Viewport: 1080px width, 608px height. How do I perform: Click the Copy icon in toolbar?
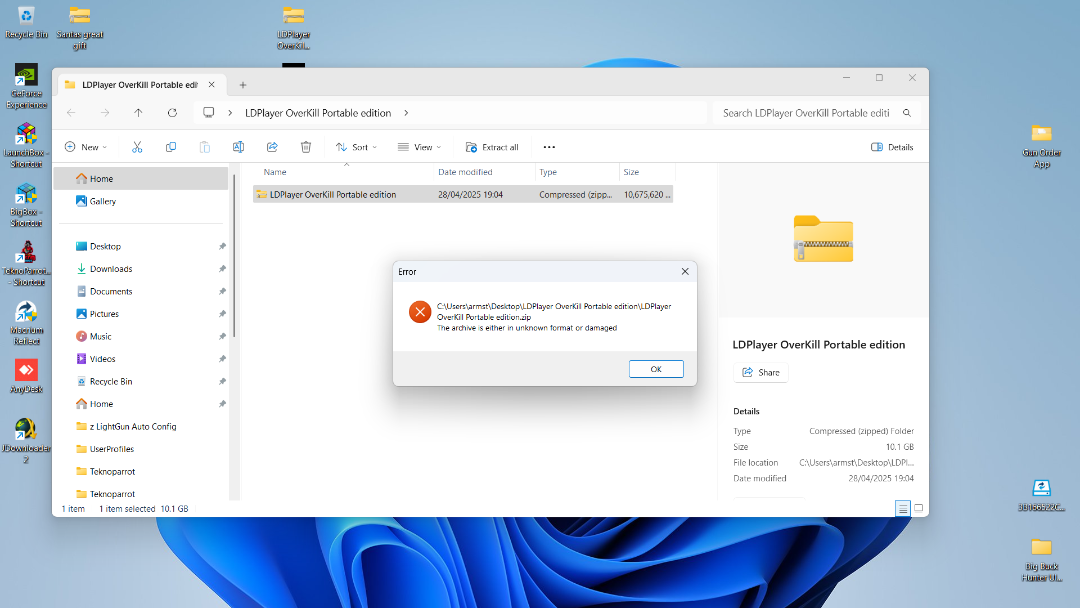click(171, 147)
